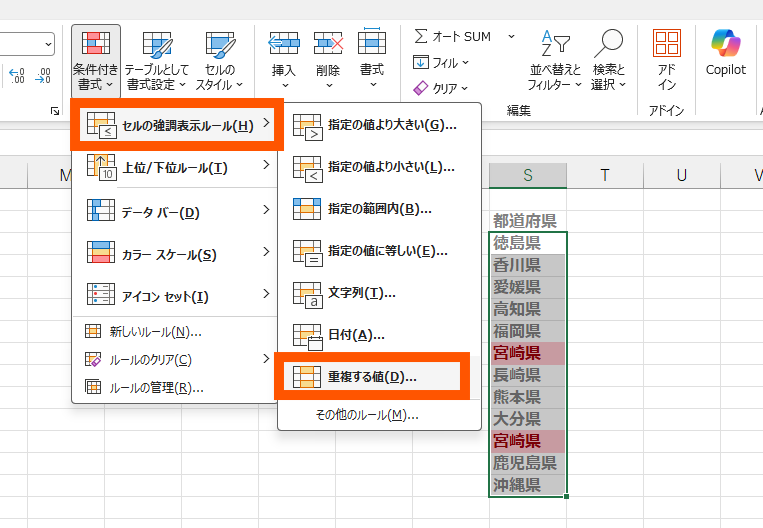Open アイコン セット submenu
763x528 pixels.
[177, 294]
